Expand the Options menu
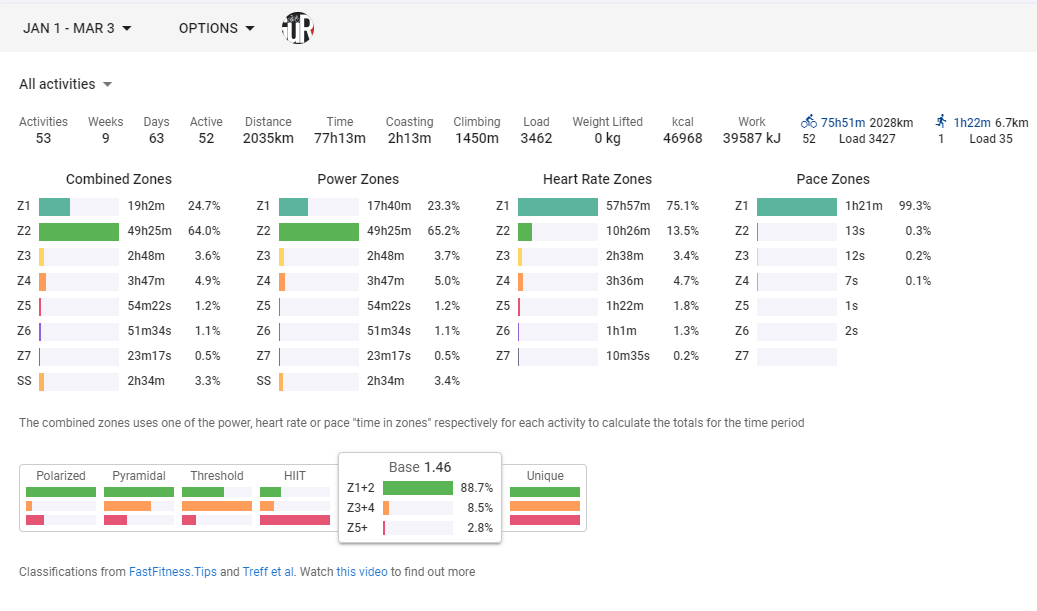 (216, 28)
